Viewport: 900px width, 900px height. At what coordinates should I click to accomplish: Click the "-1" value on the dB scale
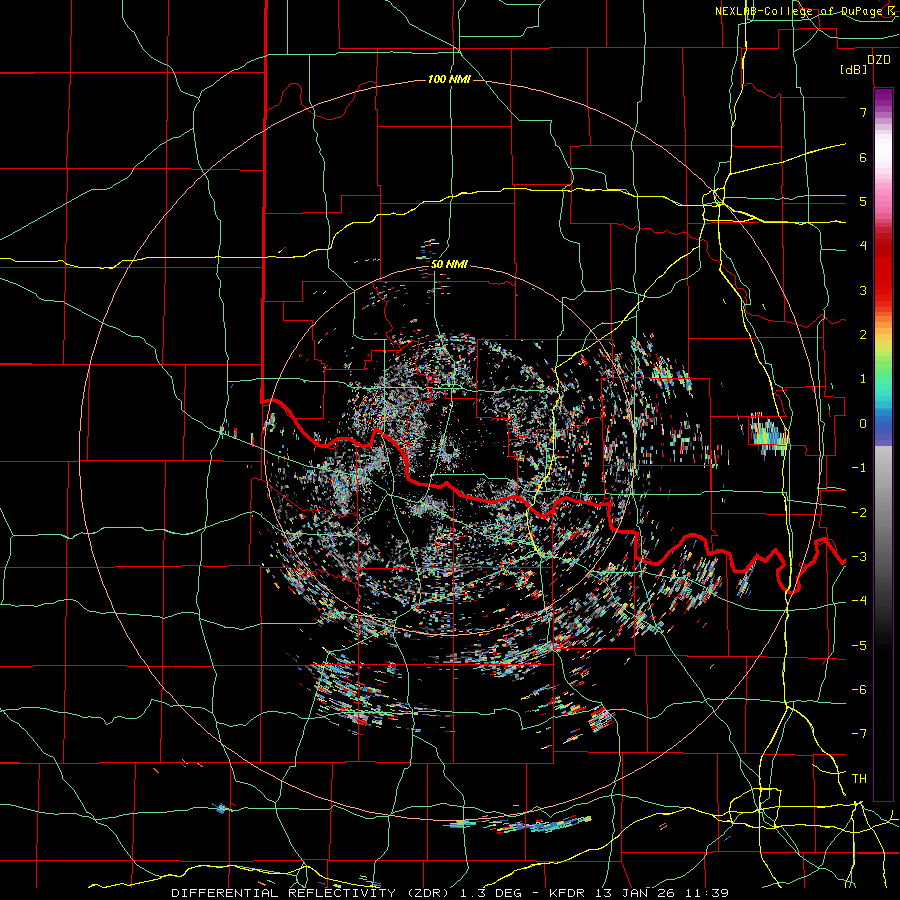pos(859,468)
